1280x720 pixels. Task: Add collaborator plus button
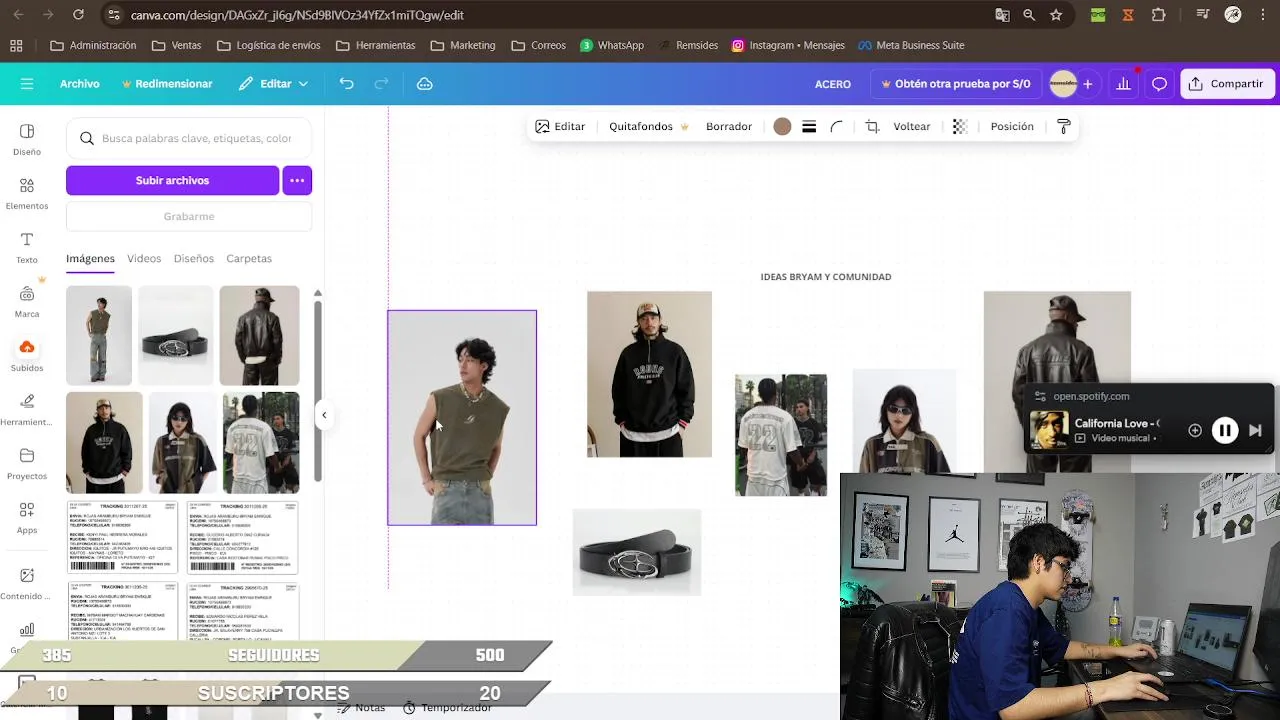click(x=1088, y=84)
